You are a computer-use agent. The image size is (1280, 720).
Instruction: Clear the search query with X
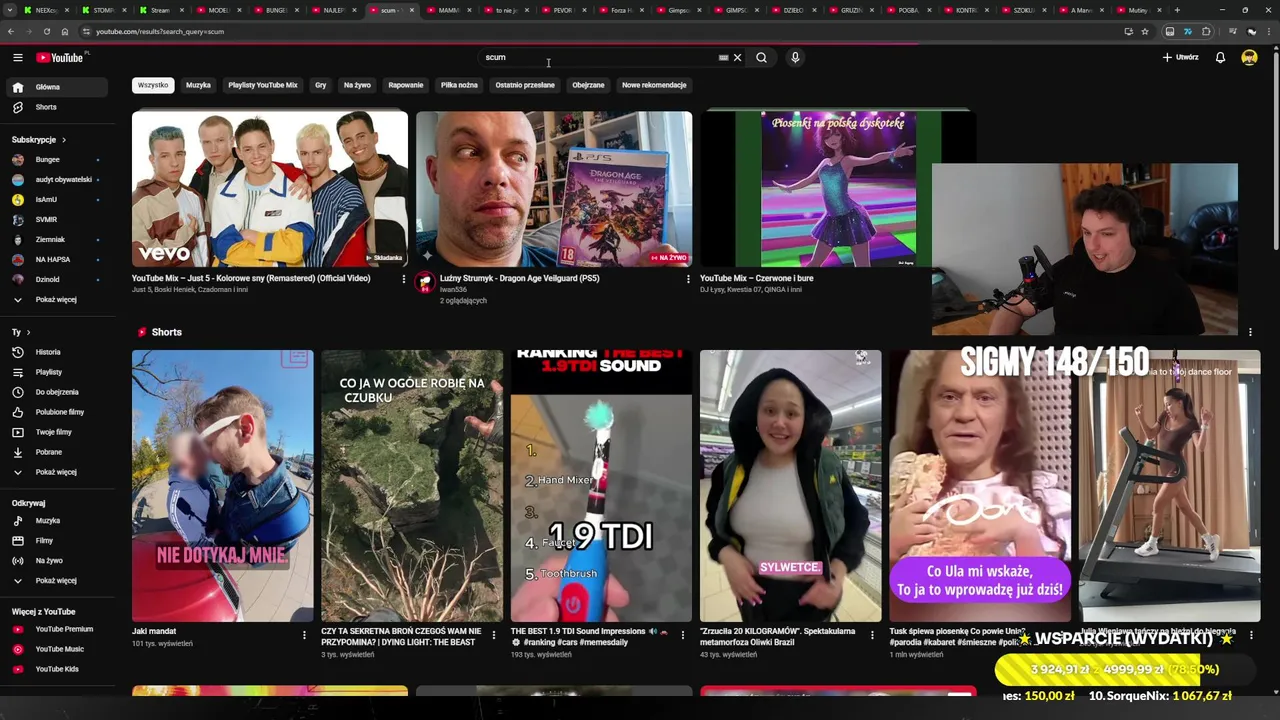pos(738,57)
